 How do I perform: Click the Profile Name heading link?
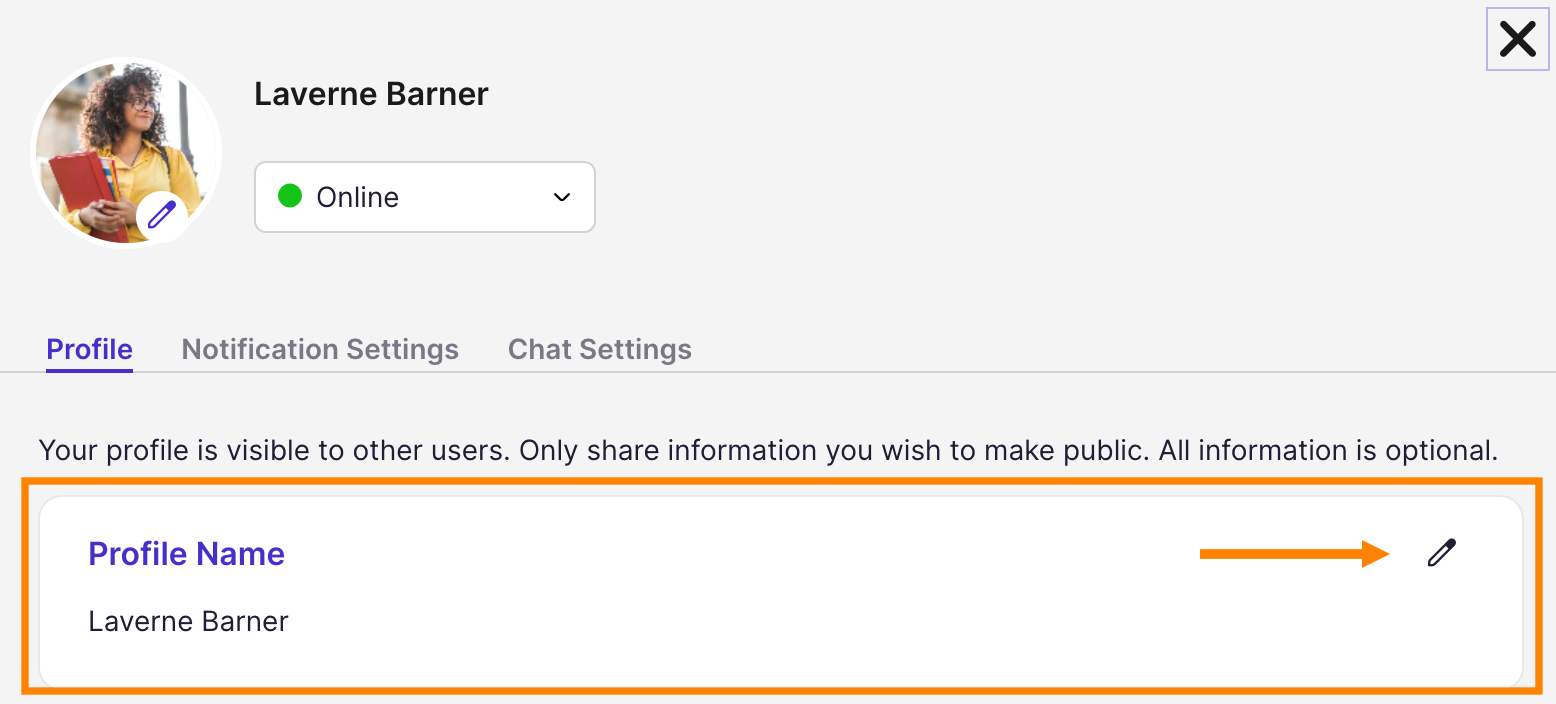(x=186, y=553)
